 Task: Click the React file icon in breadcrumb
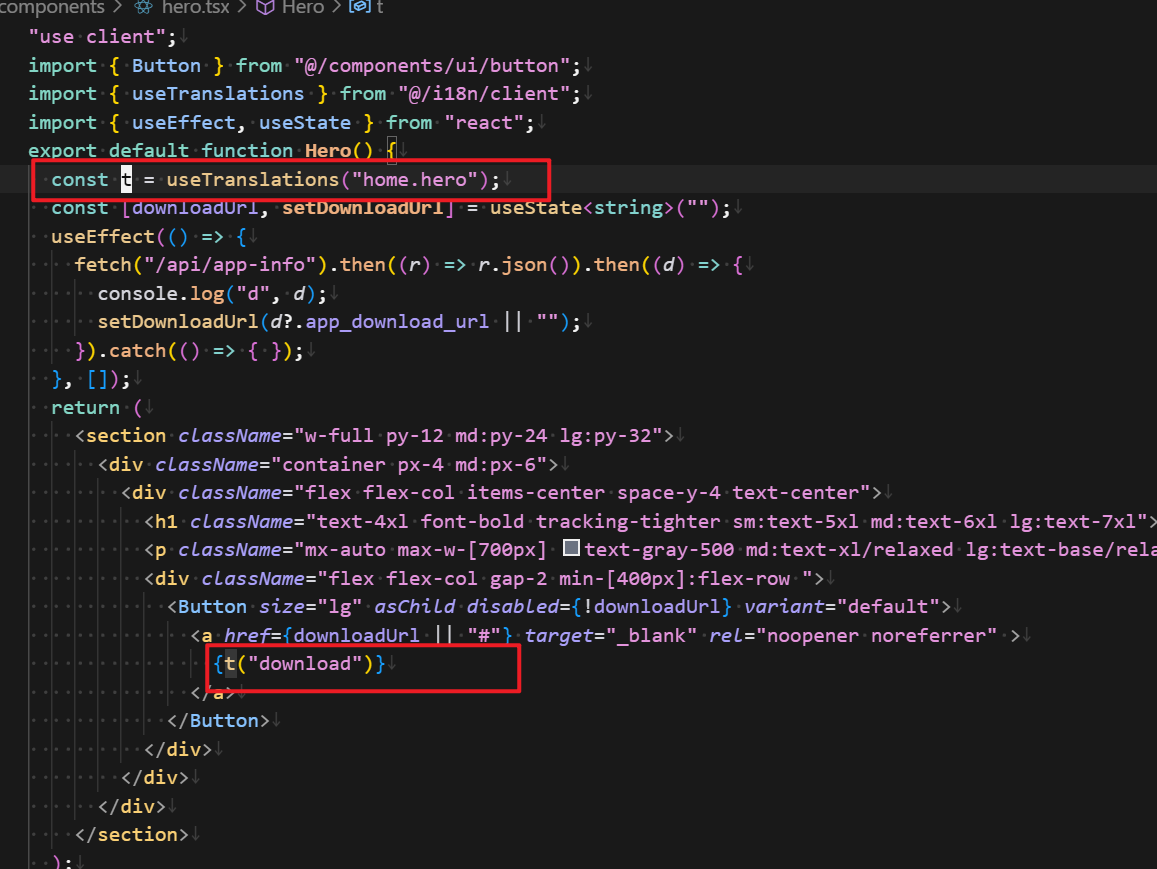click(143, 8)
